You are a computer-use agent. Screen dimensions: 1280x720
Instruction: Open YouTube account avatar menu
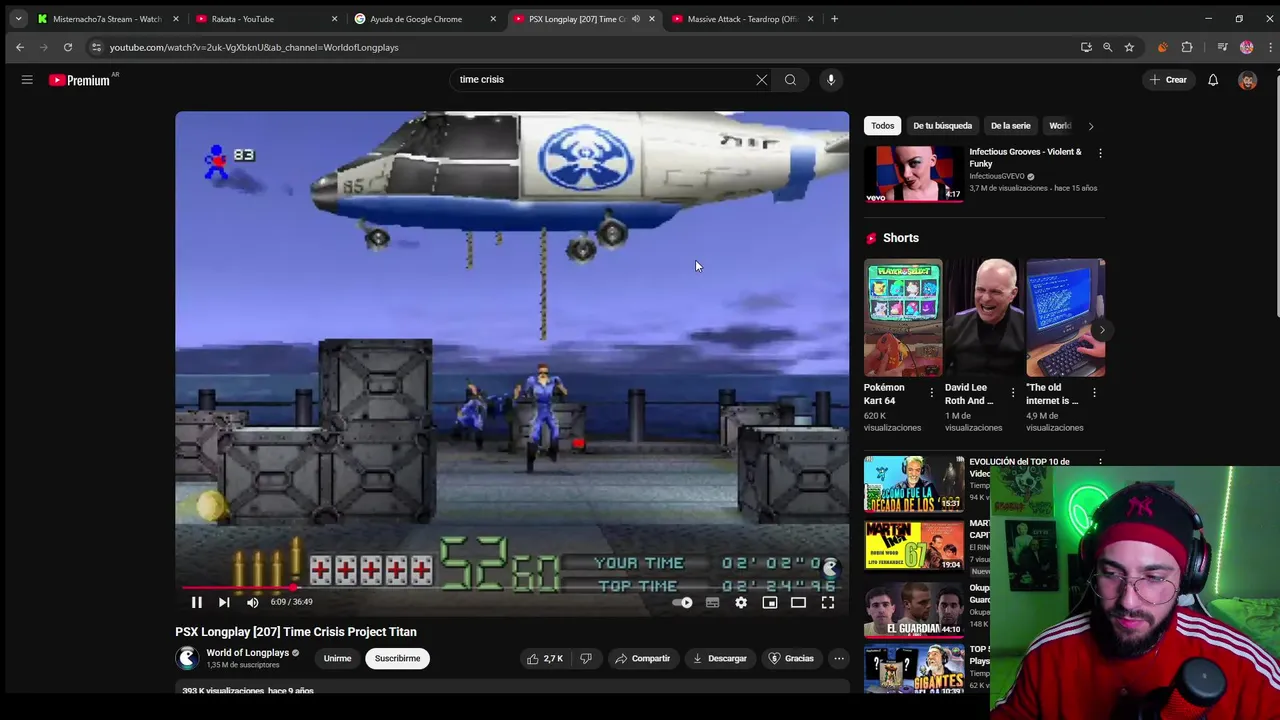coord(1247,80)
